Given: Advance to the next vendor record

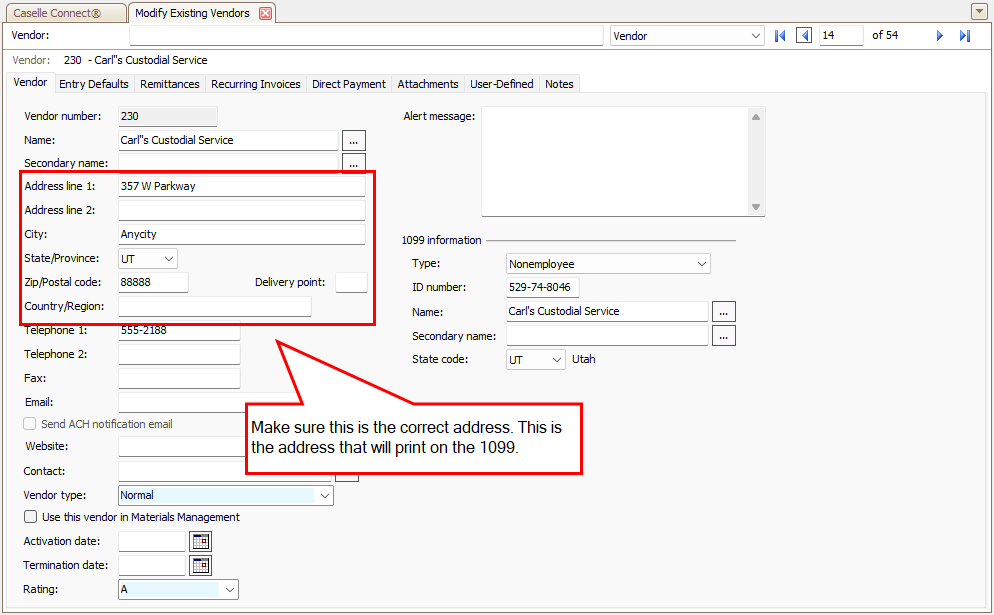Looking at the screenshot, I should pyautogui.click(x=938, y=35).
